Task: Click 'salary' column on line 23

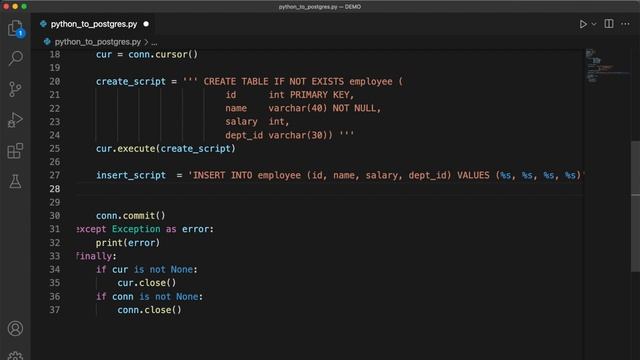Action: point(241,122)
